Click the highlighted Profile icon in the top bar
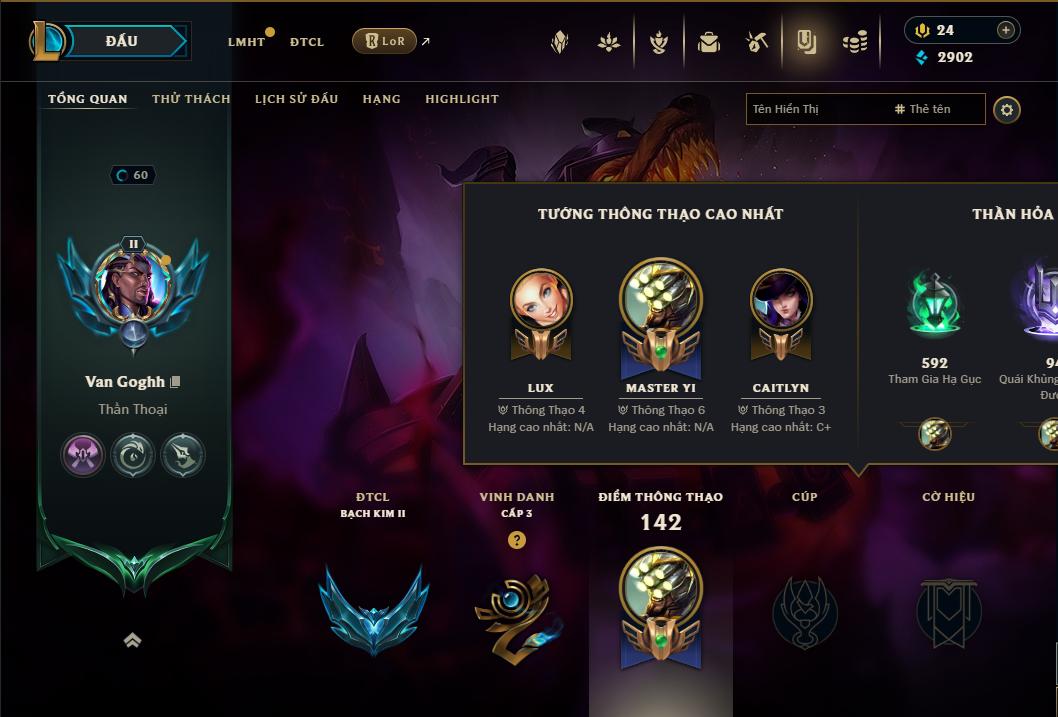 [x=806, y=42]
